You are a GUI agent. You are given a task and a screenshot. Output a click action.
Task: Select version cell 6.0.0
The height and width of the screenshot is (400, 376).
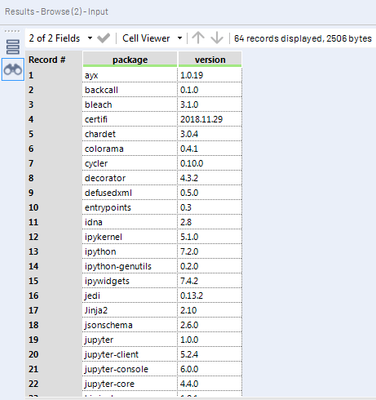pyautogui.click(x=210, y=369)
